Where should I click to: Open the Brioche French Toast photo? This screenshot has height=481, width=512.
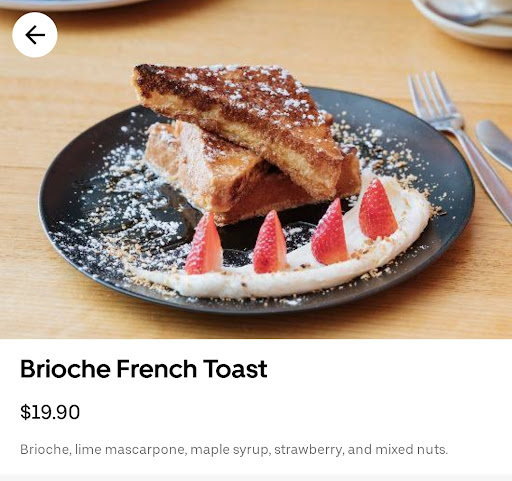256,169
